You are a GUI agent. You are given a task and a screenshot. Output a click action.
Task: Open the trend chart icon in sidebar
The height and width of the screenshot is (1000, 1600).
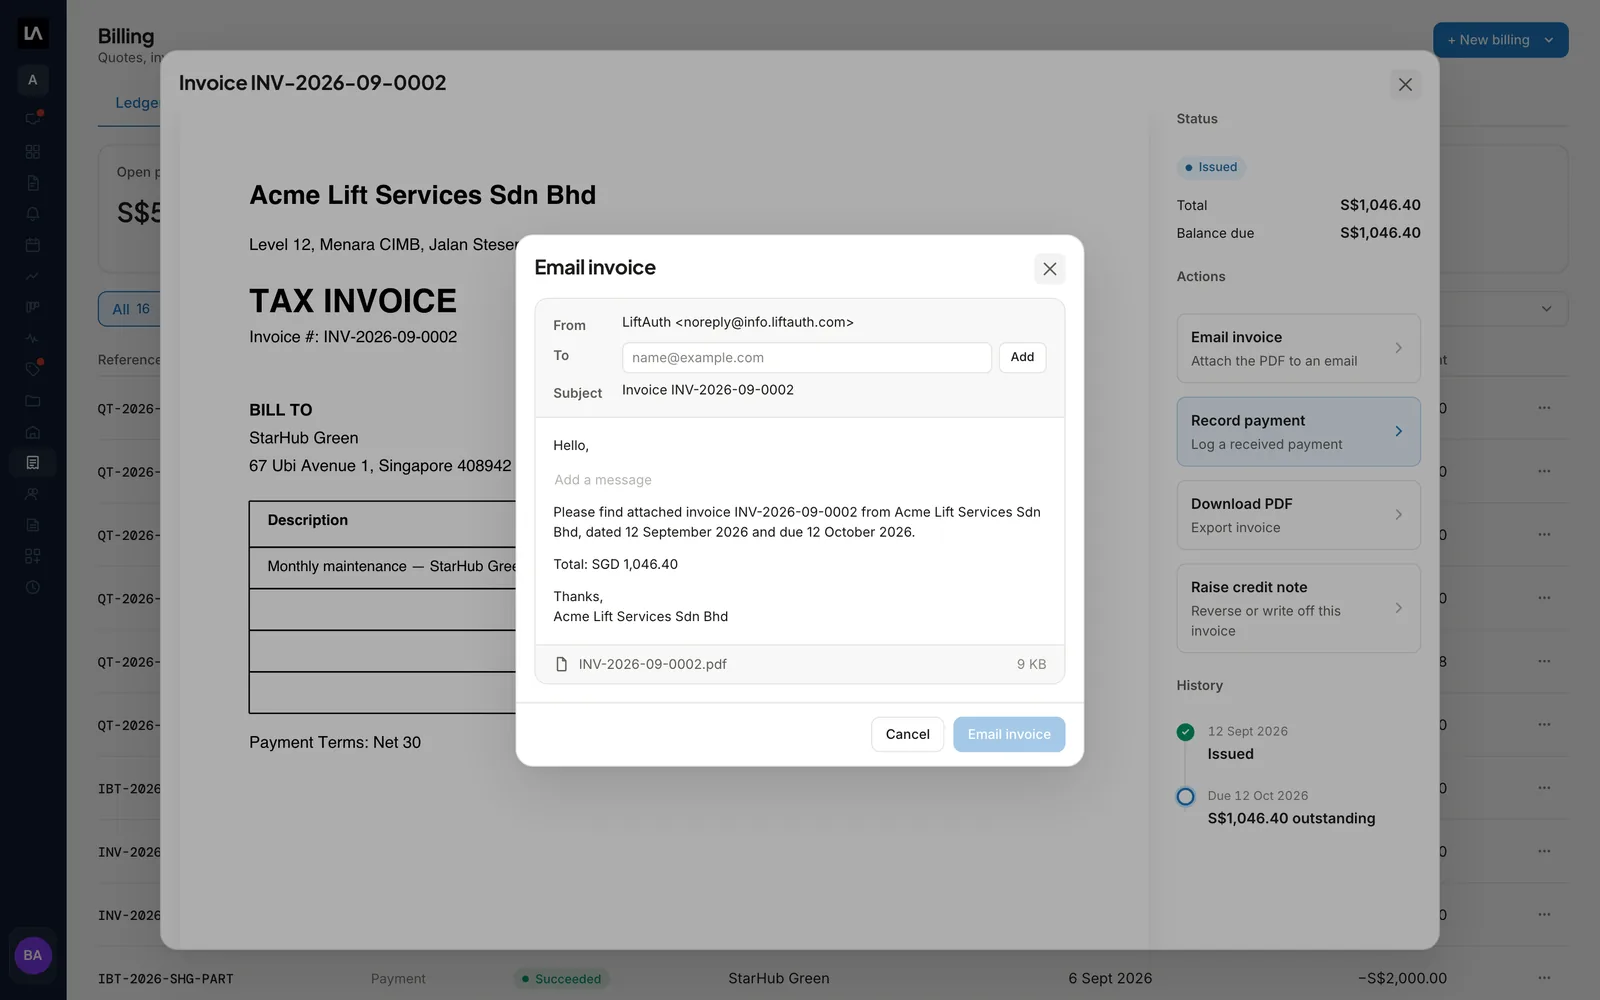tap(33, 276)
